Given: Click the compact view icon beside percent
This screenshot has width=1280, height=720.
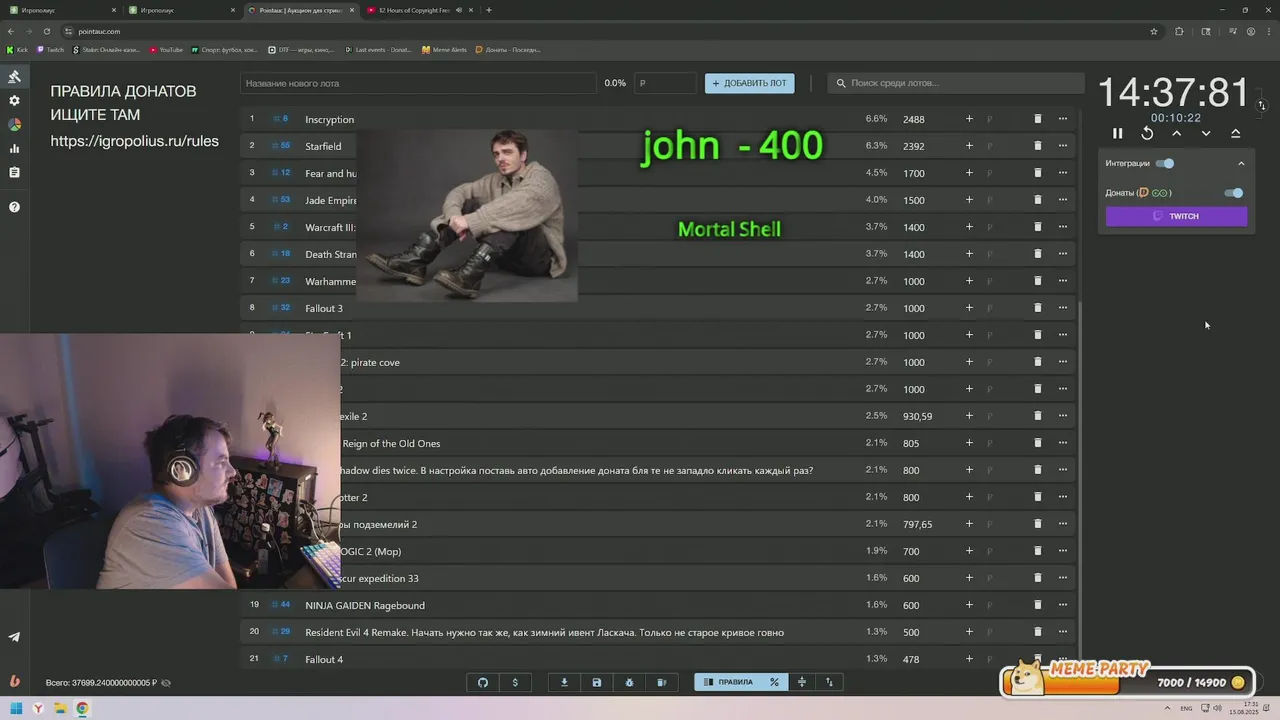Looking at the screenshot, I should [x=801, y=682].
